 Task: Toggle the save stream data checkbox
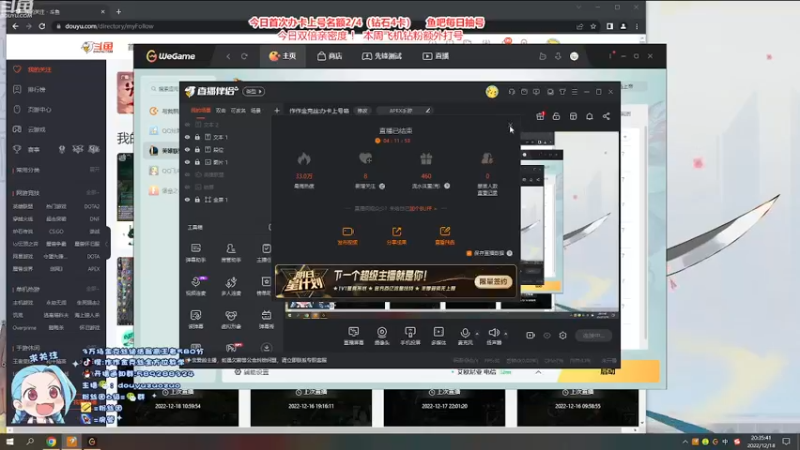(469, 253)
